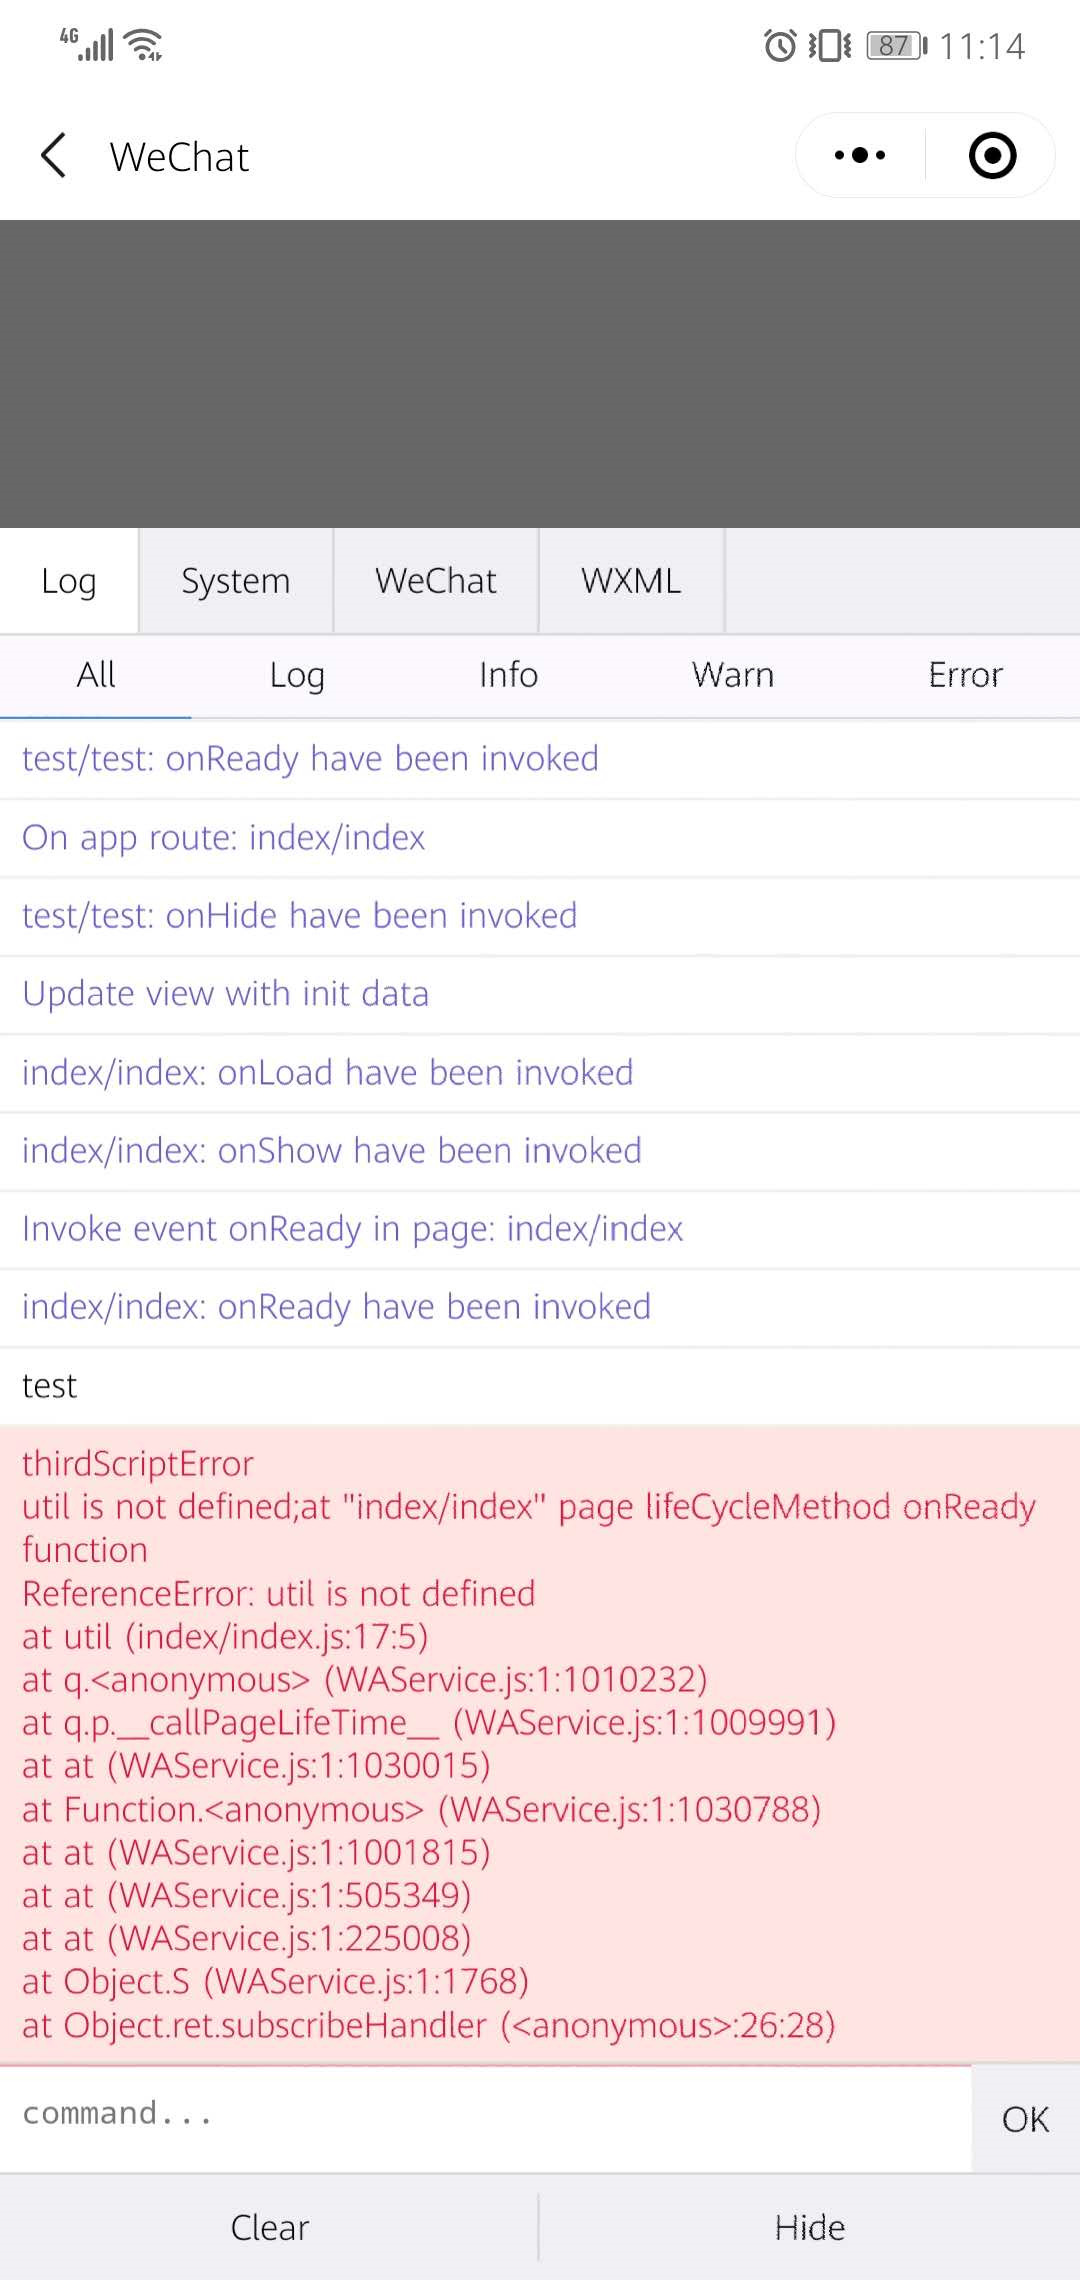Filter console by Error level
The image size is (1080, 2280).
[965, 675]
